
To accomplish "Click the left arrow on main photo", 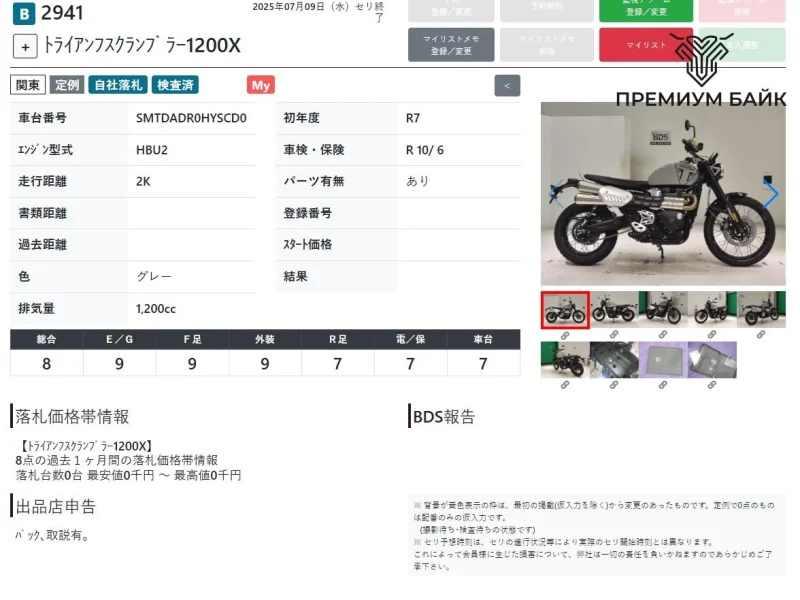I will pos(553,194).
